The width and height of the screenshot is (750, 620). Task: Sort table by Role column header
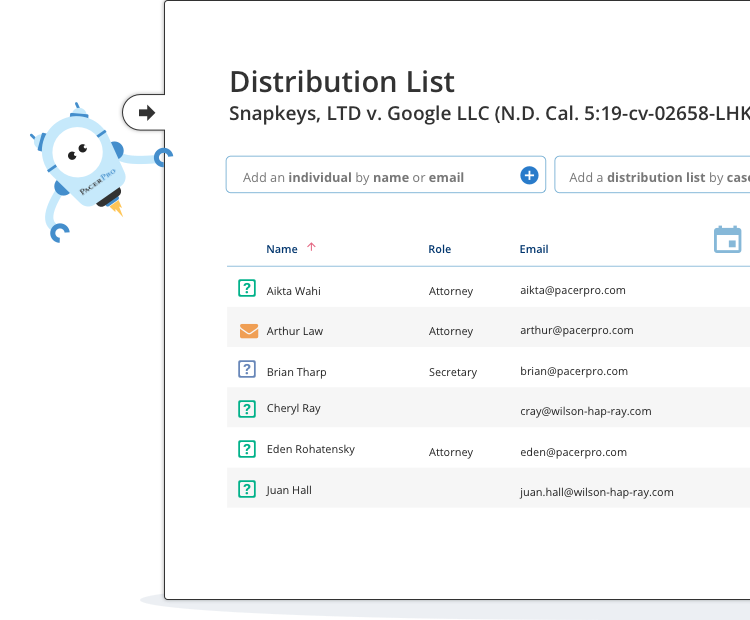(440, 249)
